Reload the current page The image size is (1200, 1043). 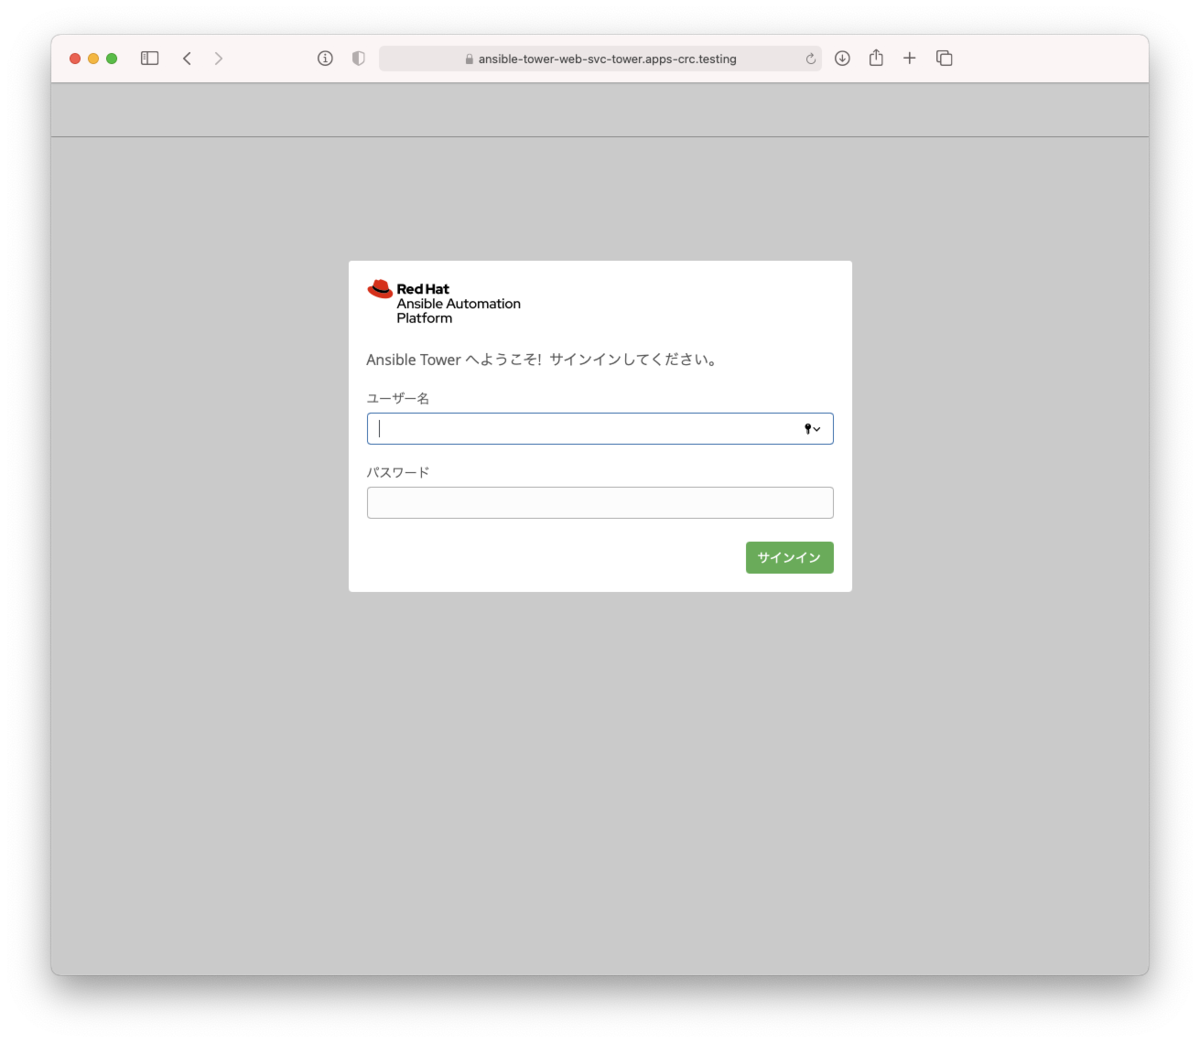point(810,59)
